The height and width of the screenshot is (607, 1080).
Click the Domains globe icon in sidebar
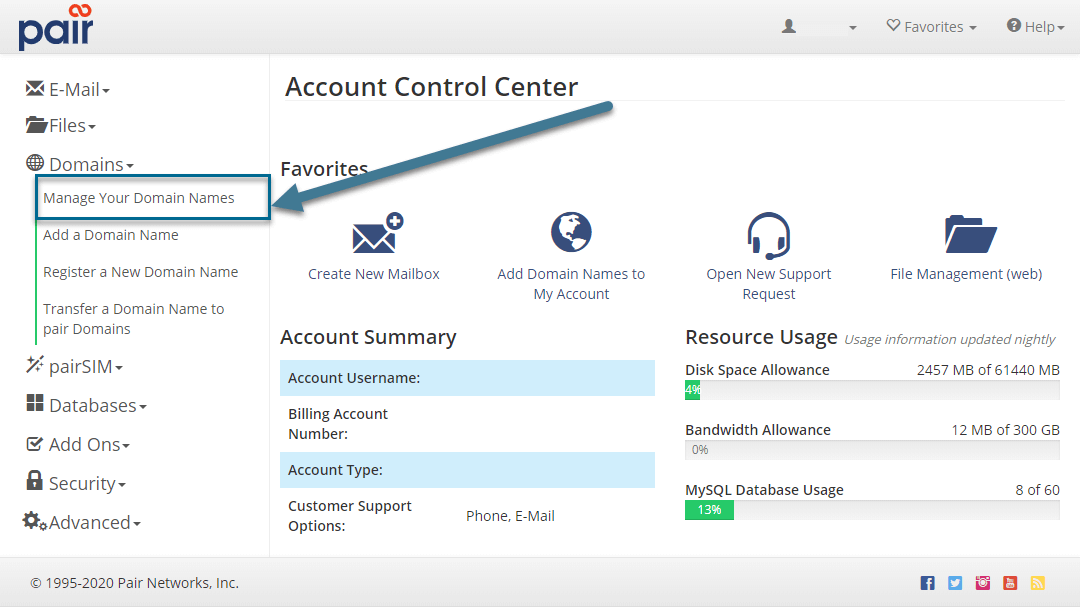[35, 163]
